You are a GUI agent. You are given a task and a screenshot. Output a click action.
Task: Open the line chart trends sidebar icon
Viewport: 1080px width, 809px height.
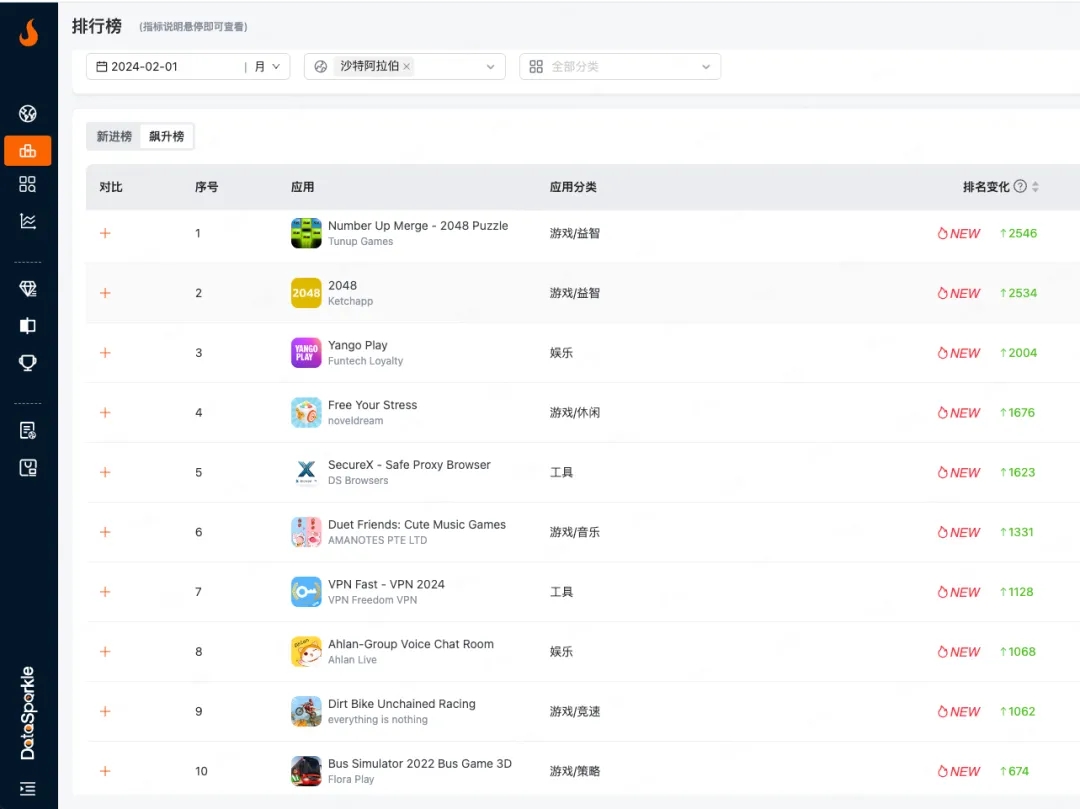[x=28, y=221]
